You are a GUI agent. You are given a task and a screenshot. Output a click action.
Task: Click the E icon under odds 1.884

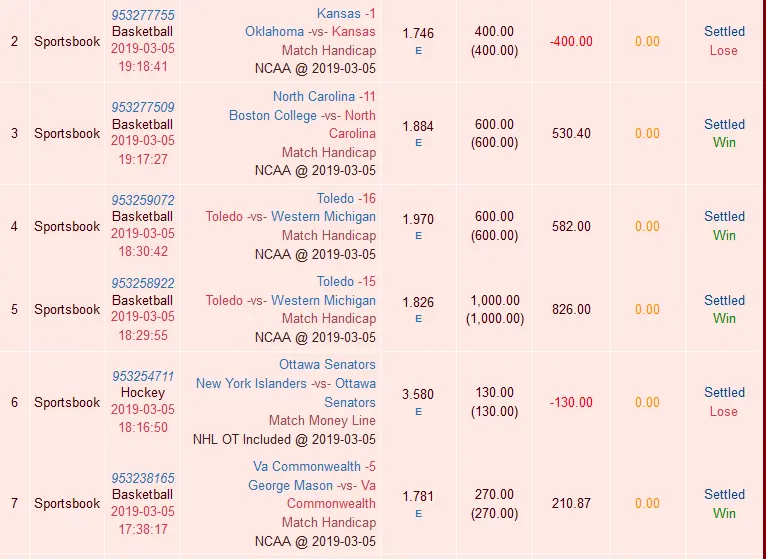coord(418,142)
